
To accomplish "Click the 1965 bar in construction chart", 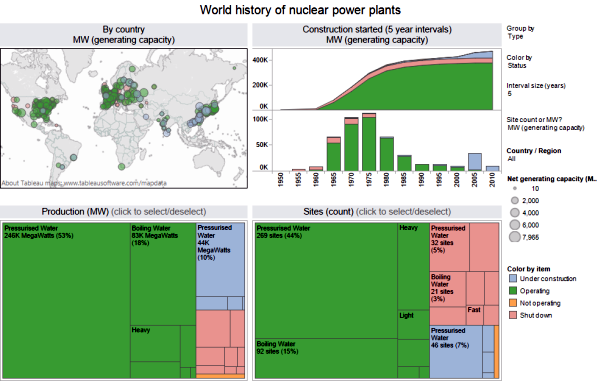I will click(x=334, y=154).
